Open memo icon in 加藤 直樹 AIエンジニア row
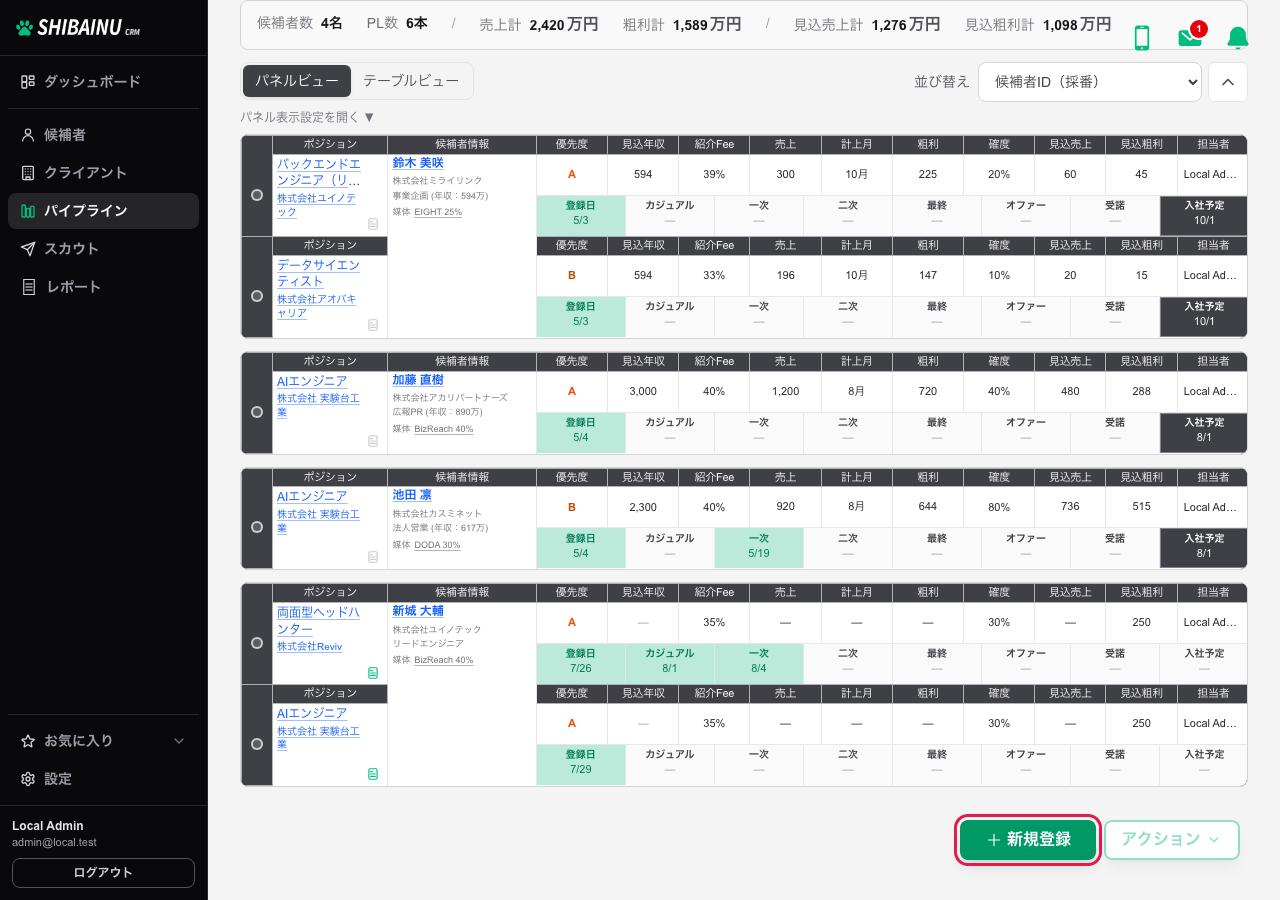The image size is (1280, 900). click(373, 441)
